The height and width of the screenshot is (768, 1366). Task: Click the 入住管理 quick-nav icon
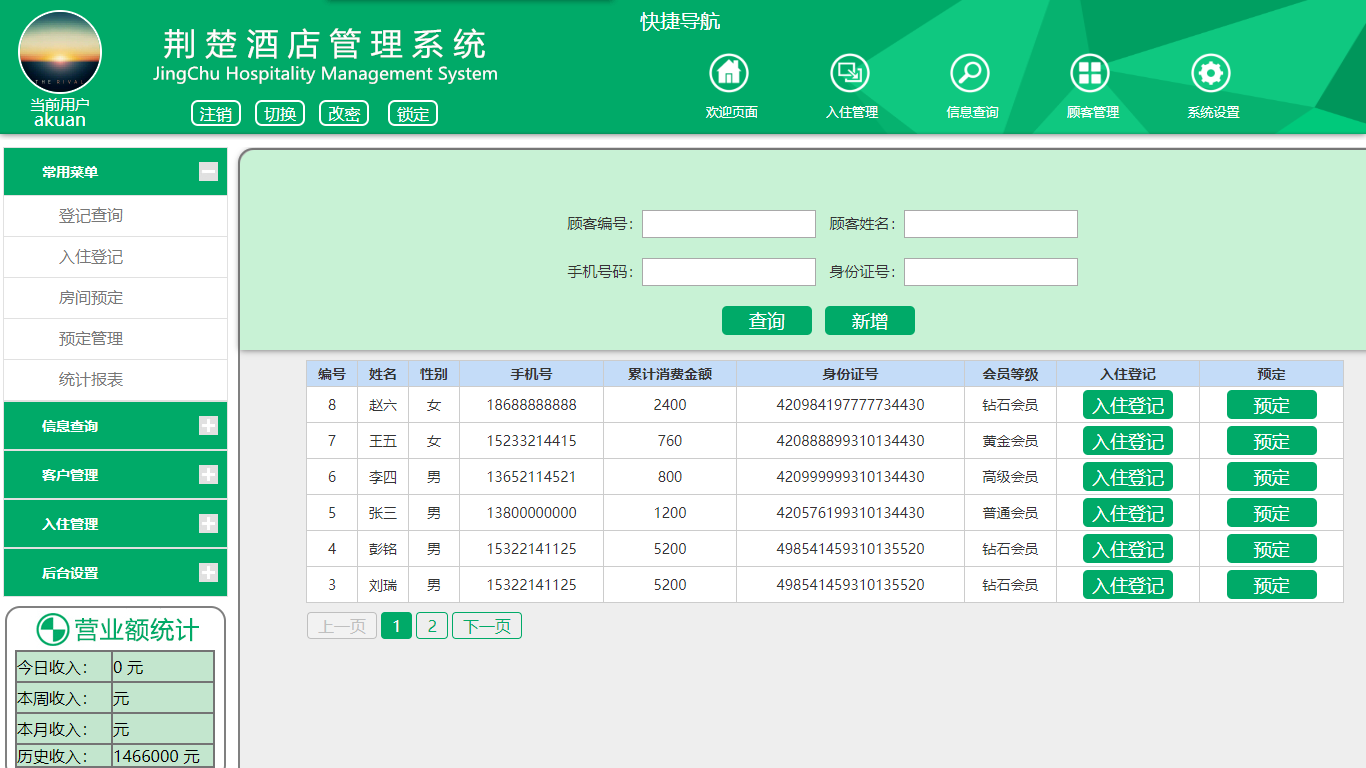click(850, 73)
